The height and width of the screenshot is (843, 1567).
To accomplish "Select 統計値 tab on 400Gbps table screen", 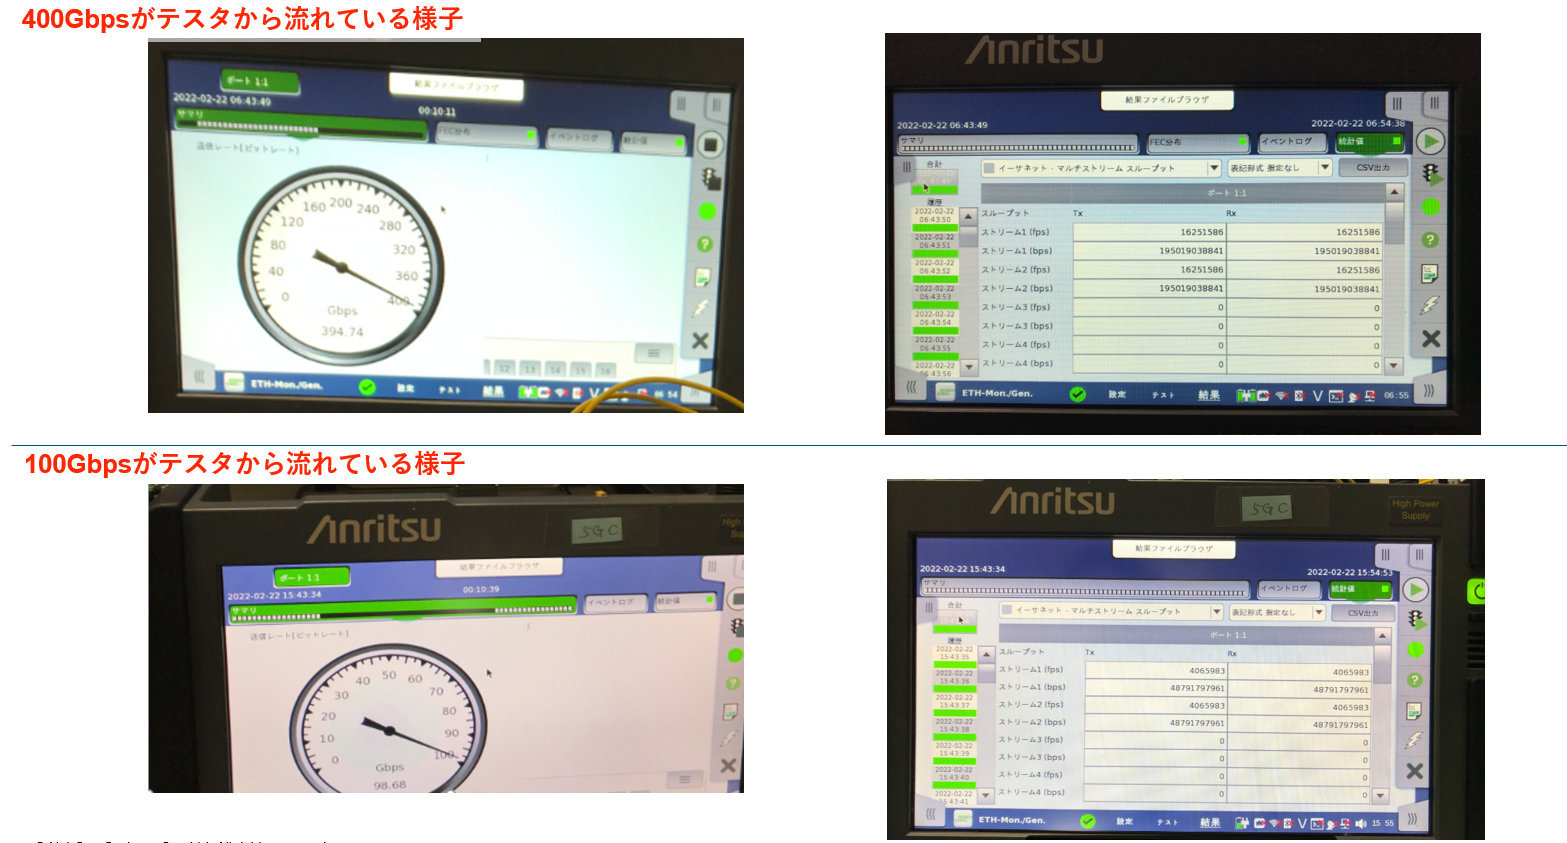I will (x=1369, y=142).
